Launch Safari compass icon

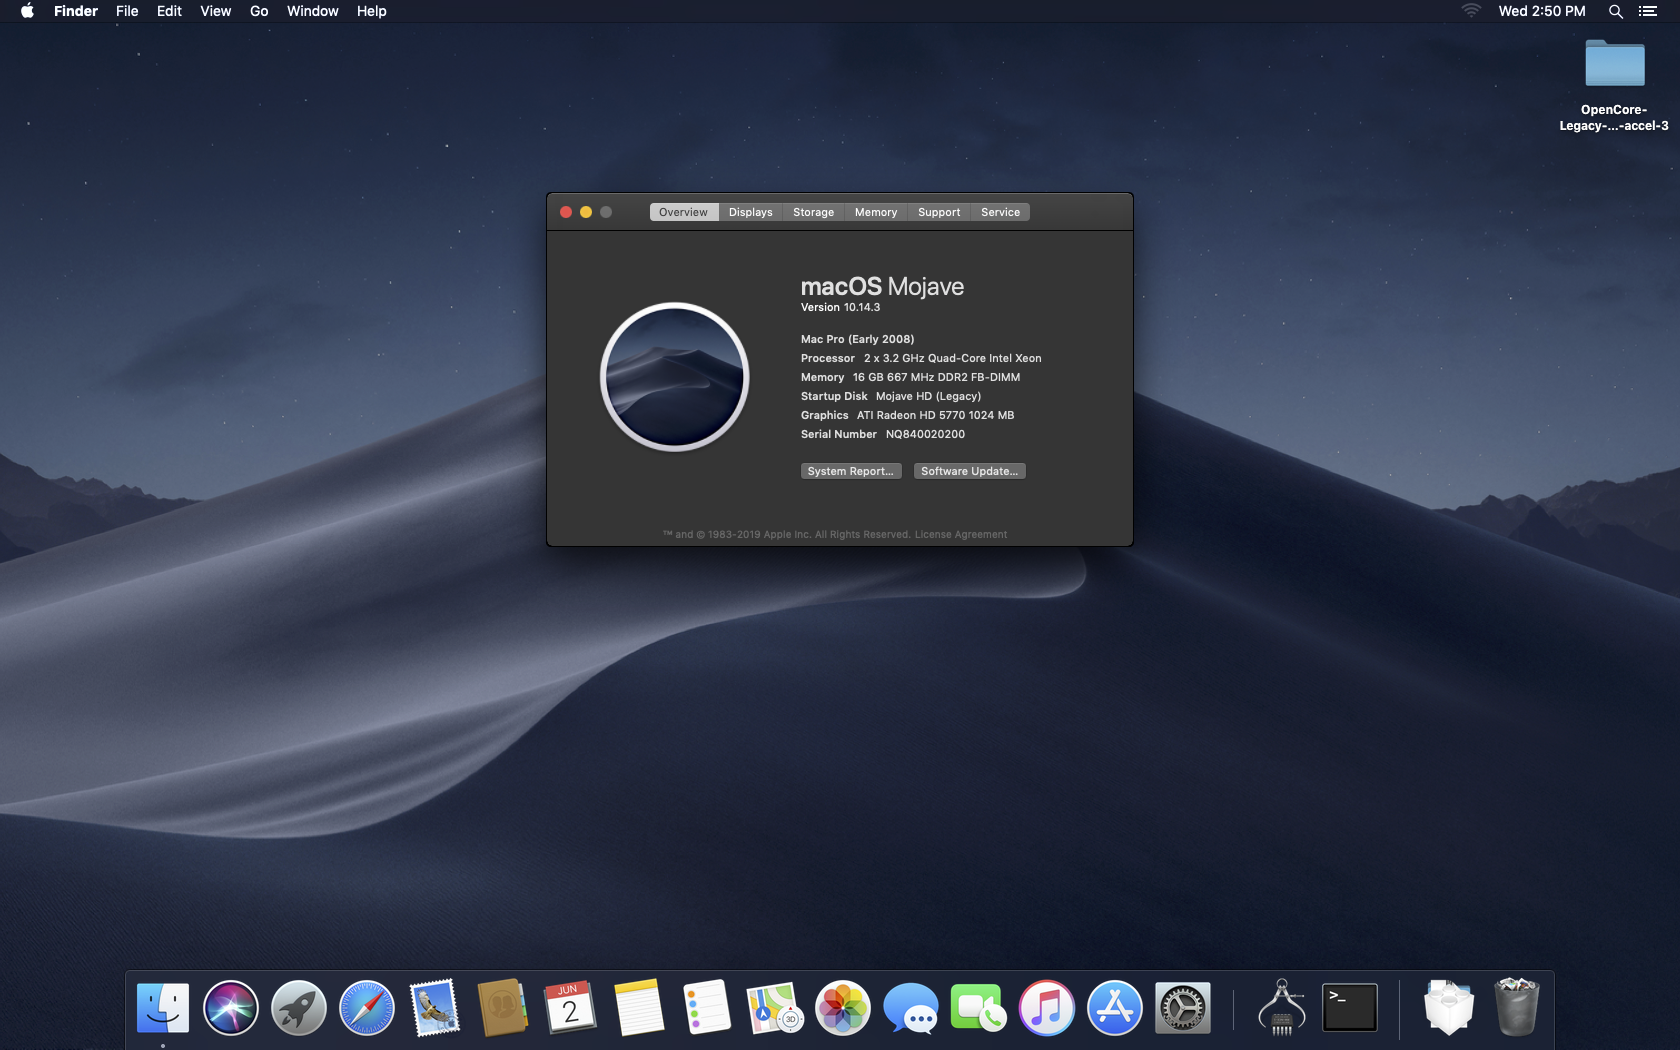click(x=367, y=1008)
